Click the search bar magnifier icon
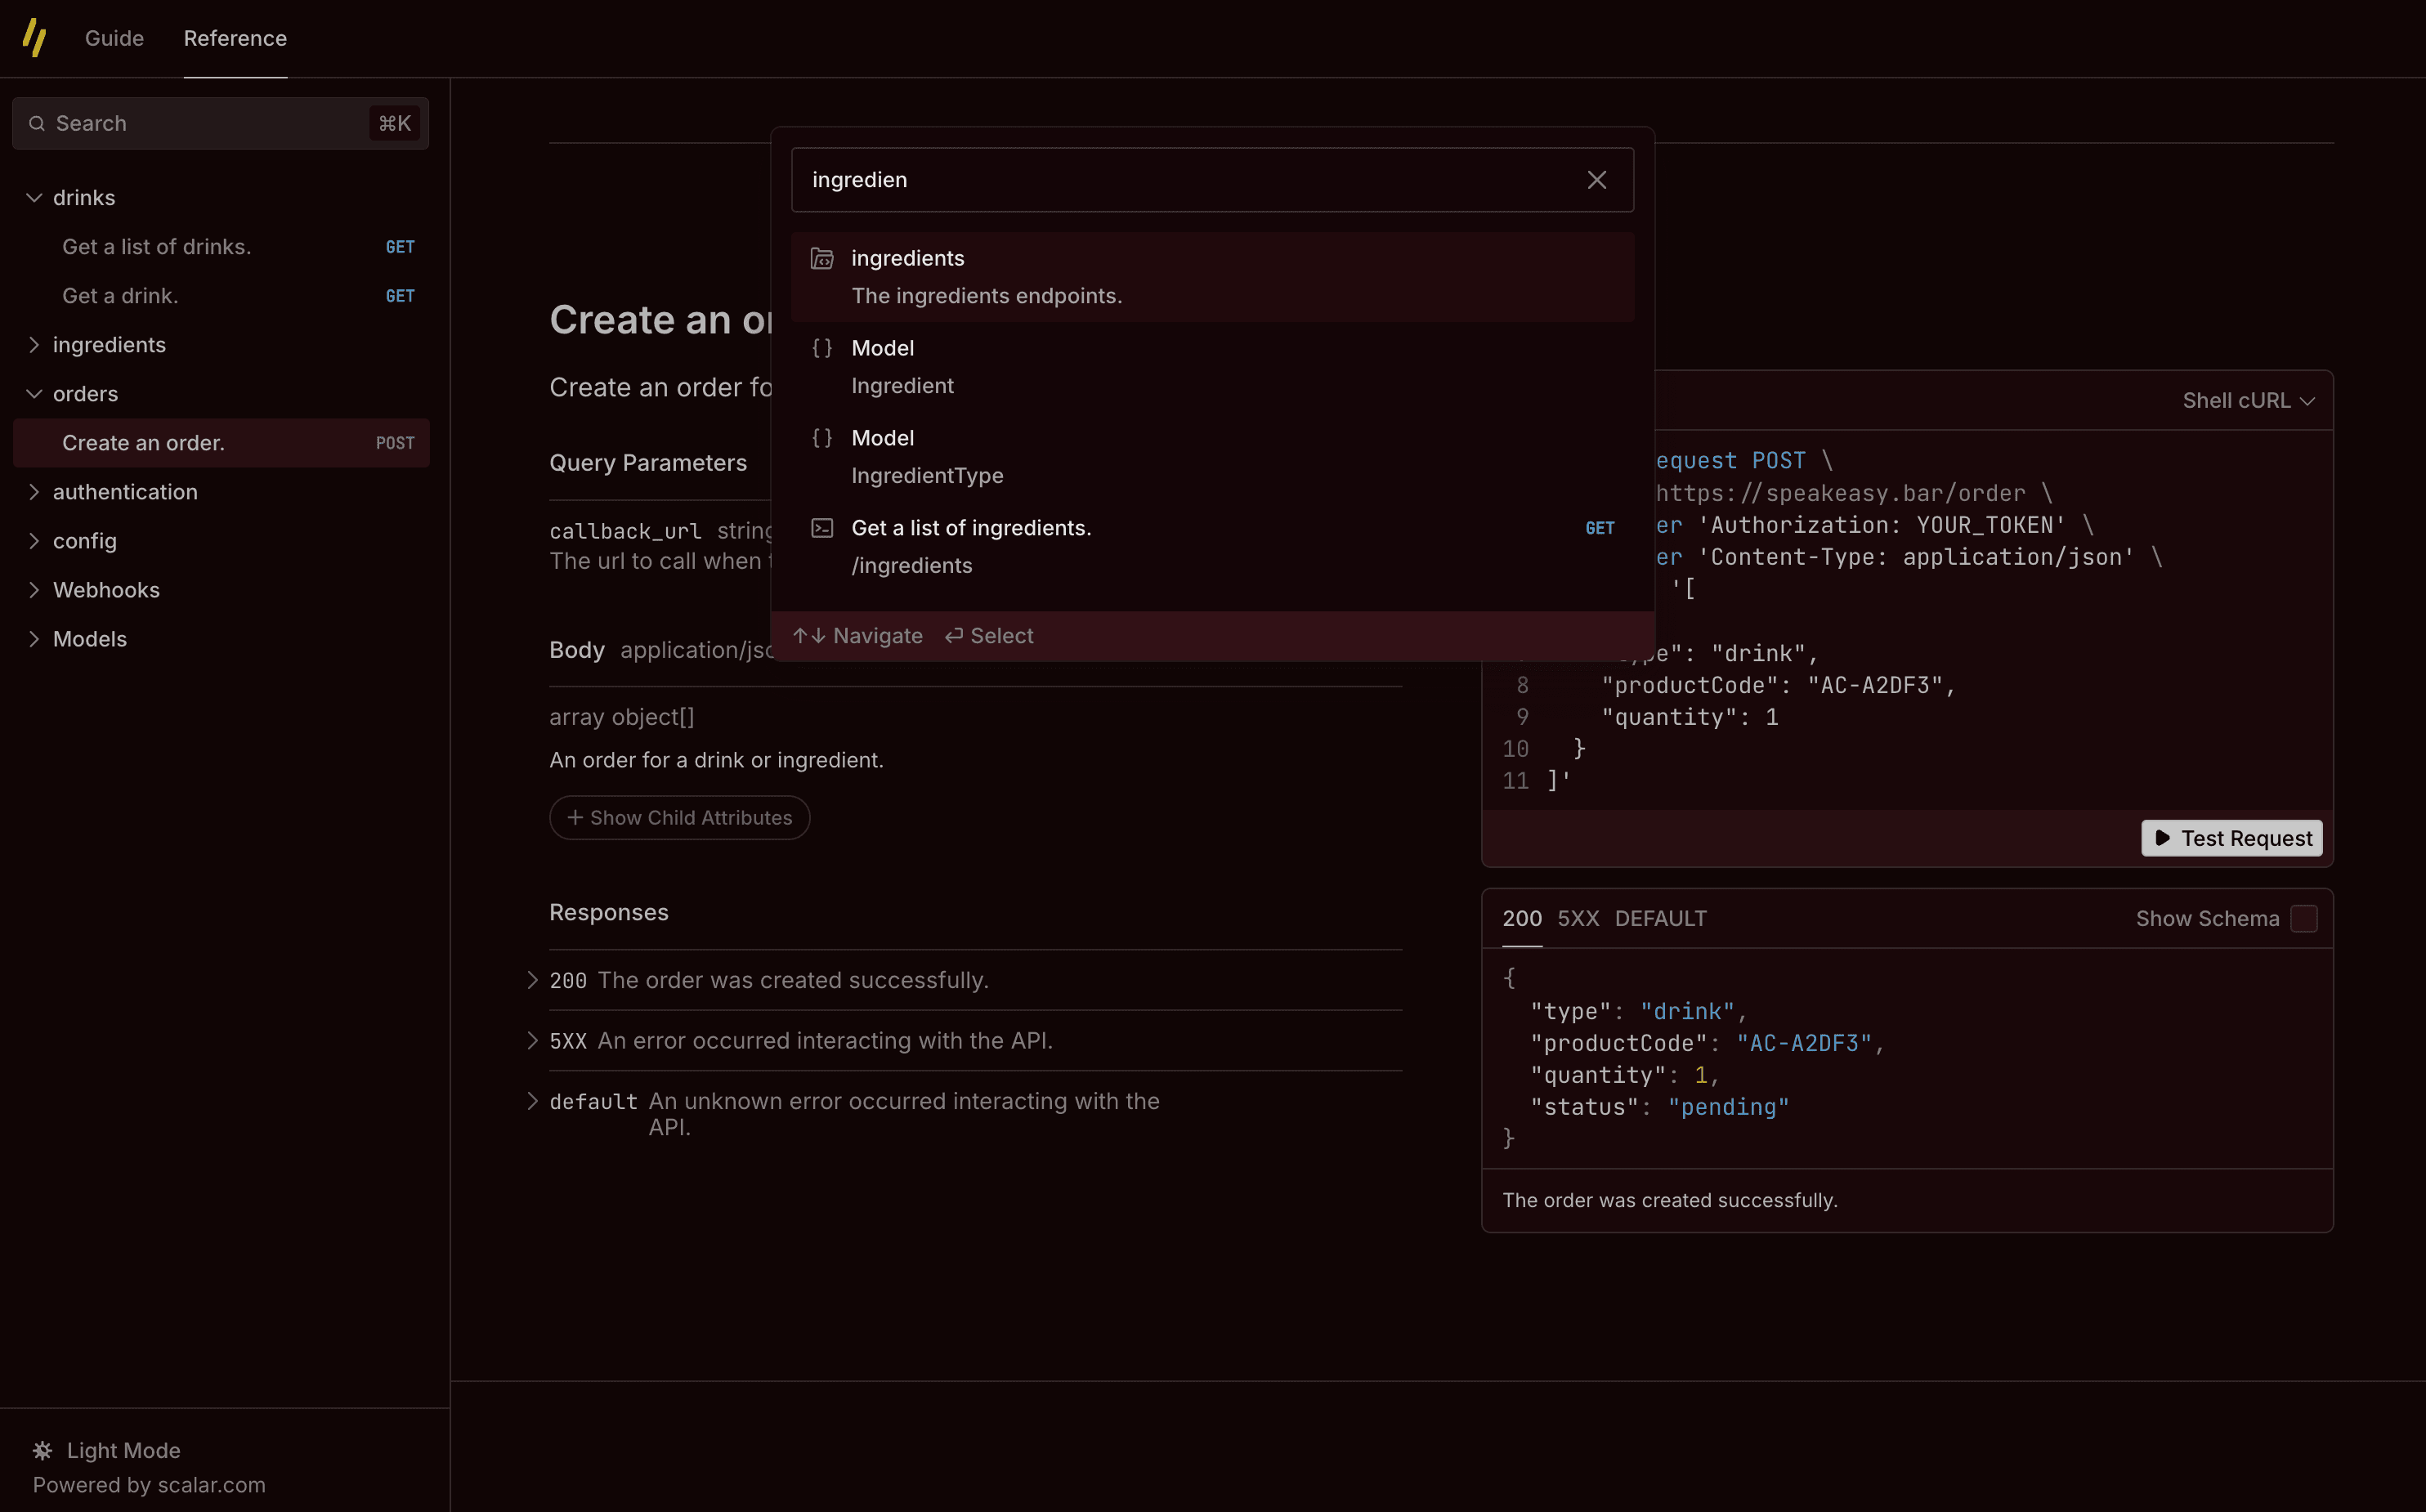The image size is (2426, 1512). coord(37,122)
